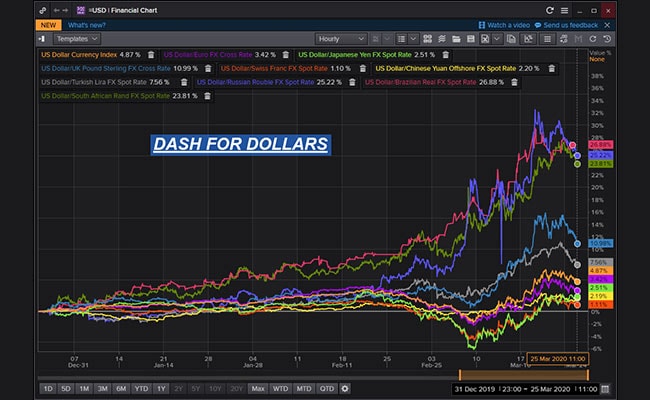Open the calendar picker icon
650x400 pixels.
click(605, 389)
